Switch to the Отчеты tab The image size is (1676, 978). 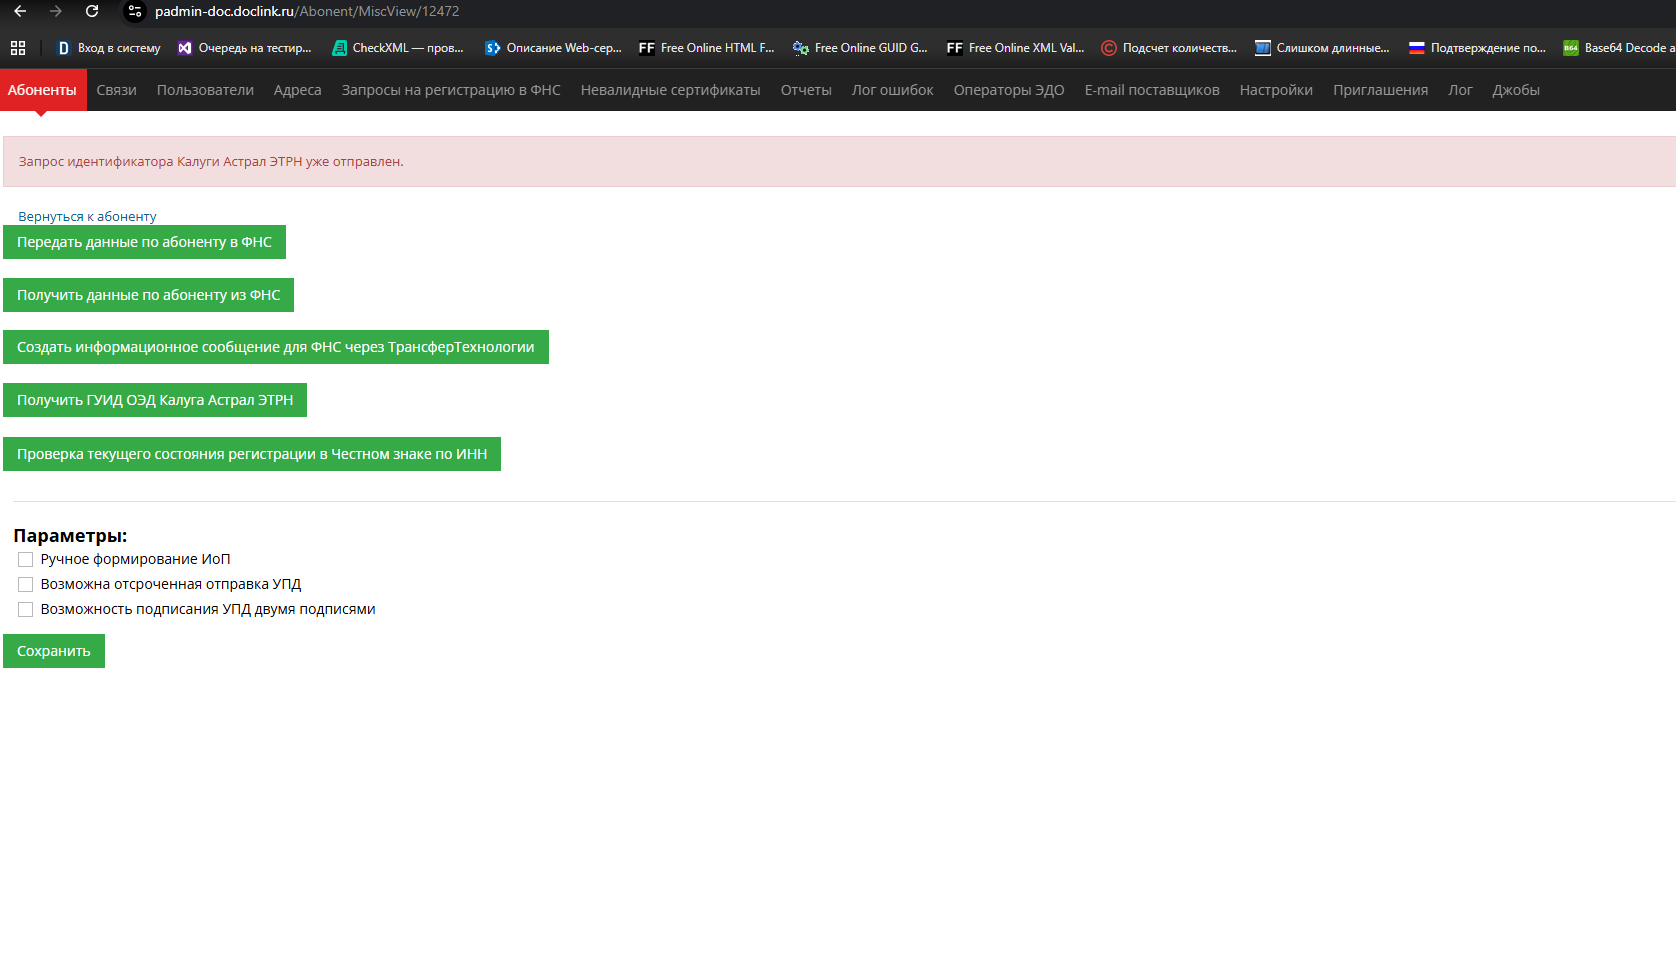click(806, 90)
